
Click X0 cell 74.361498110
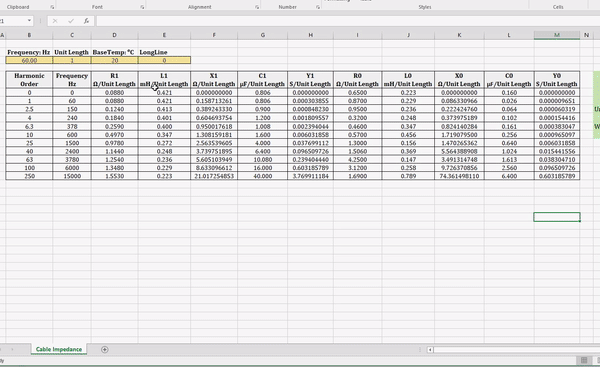[x=459, y=176]
